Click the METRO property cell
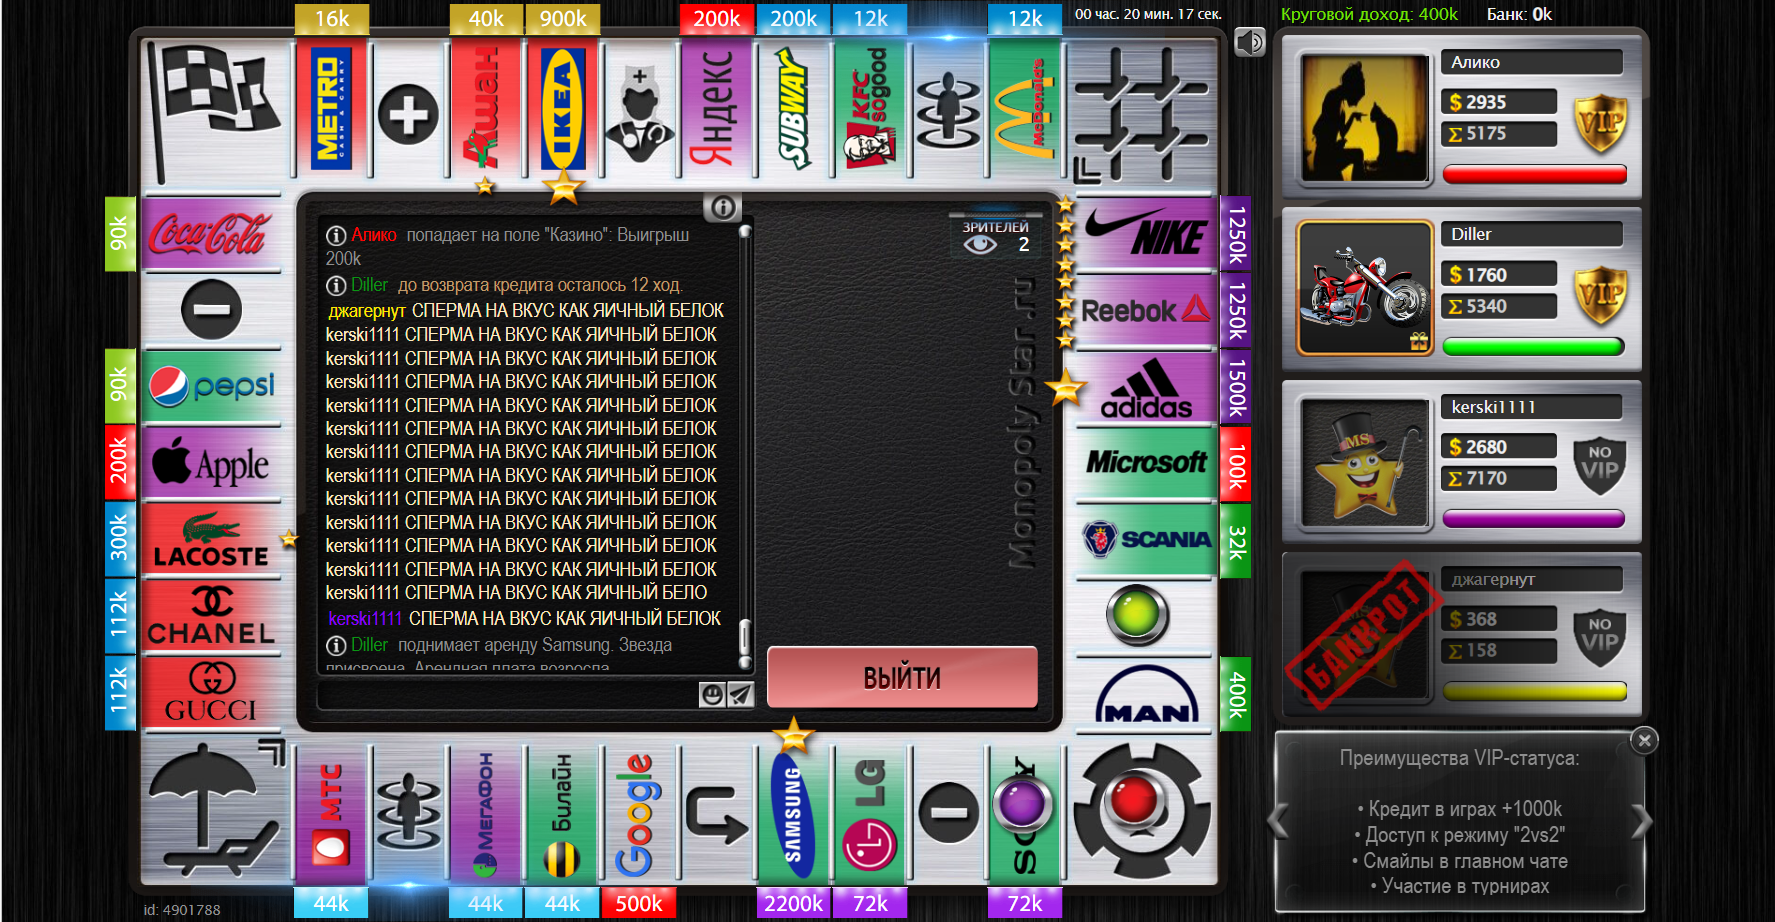Screen dimensions: 1775x922 coord(332,109)
